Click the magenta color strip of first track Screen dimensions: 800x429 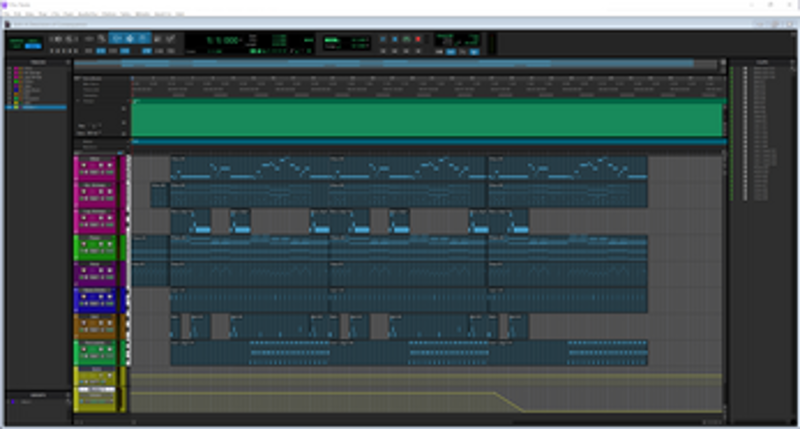point(77,168)
